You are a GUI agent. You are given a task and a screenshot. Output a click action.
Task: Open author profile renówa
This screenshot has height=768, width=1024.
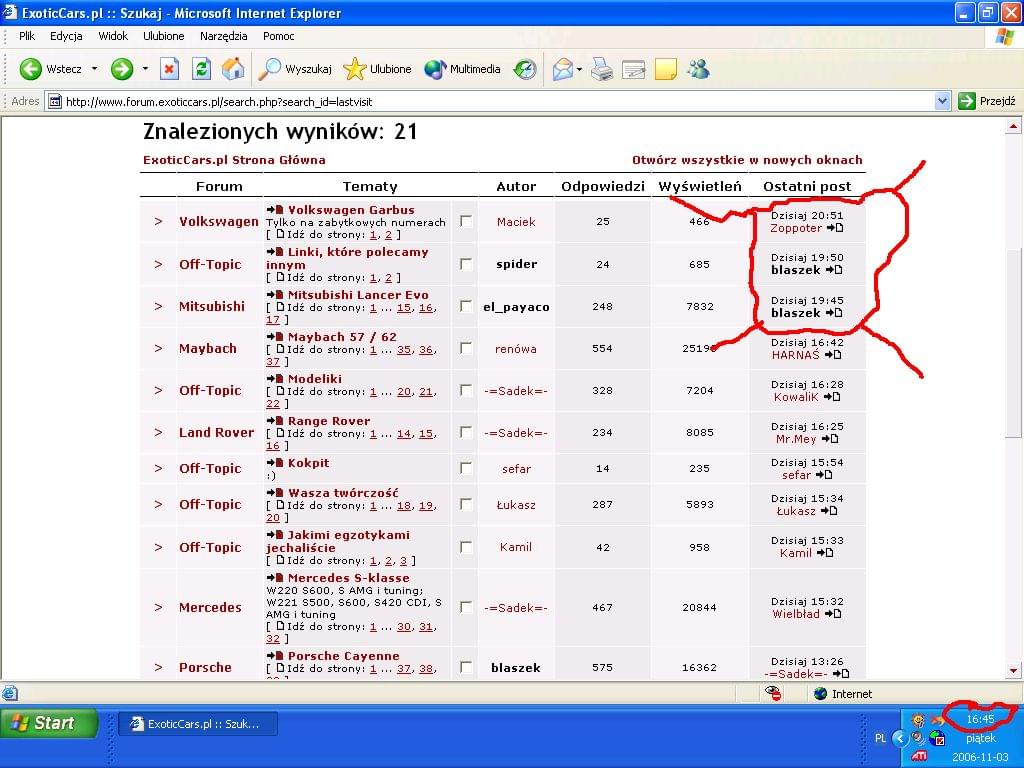515,349
